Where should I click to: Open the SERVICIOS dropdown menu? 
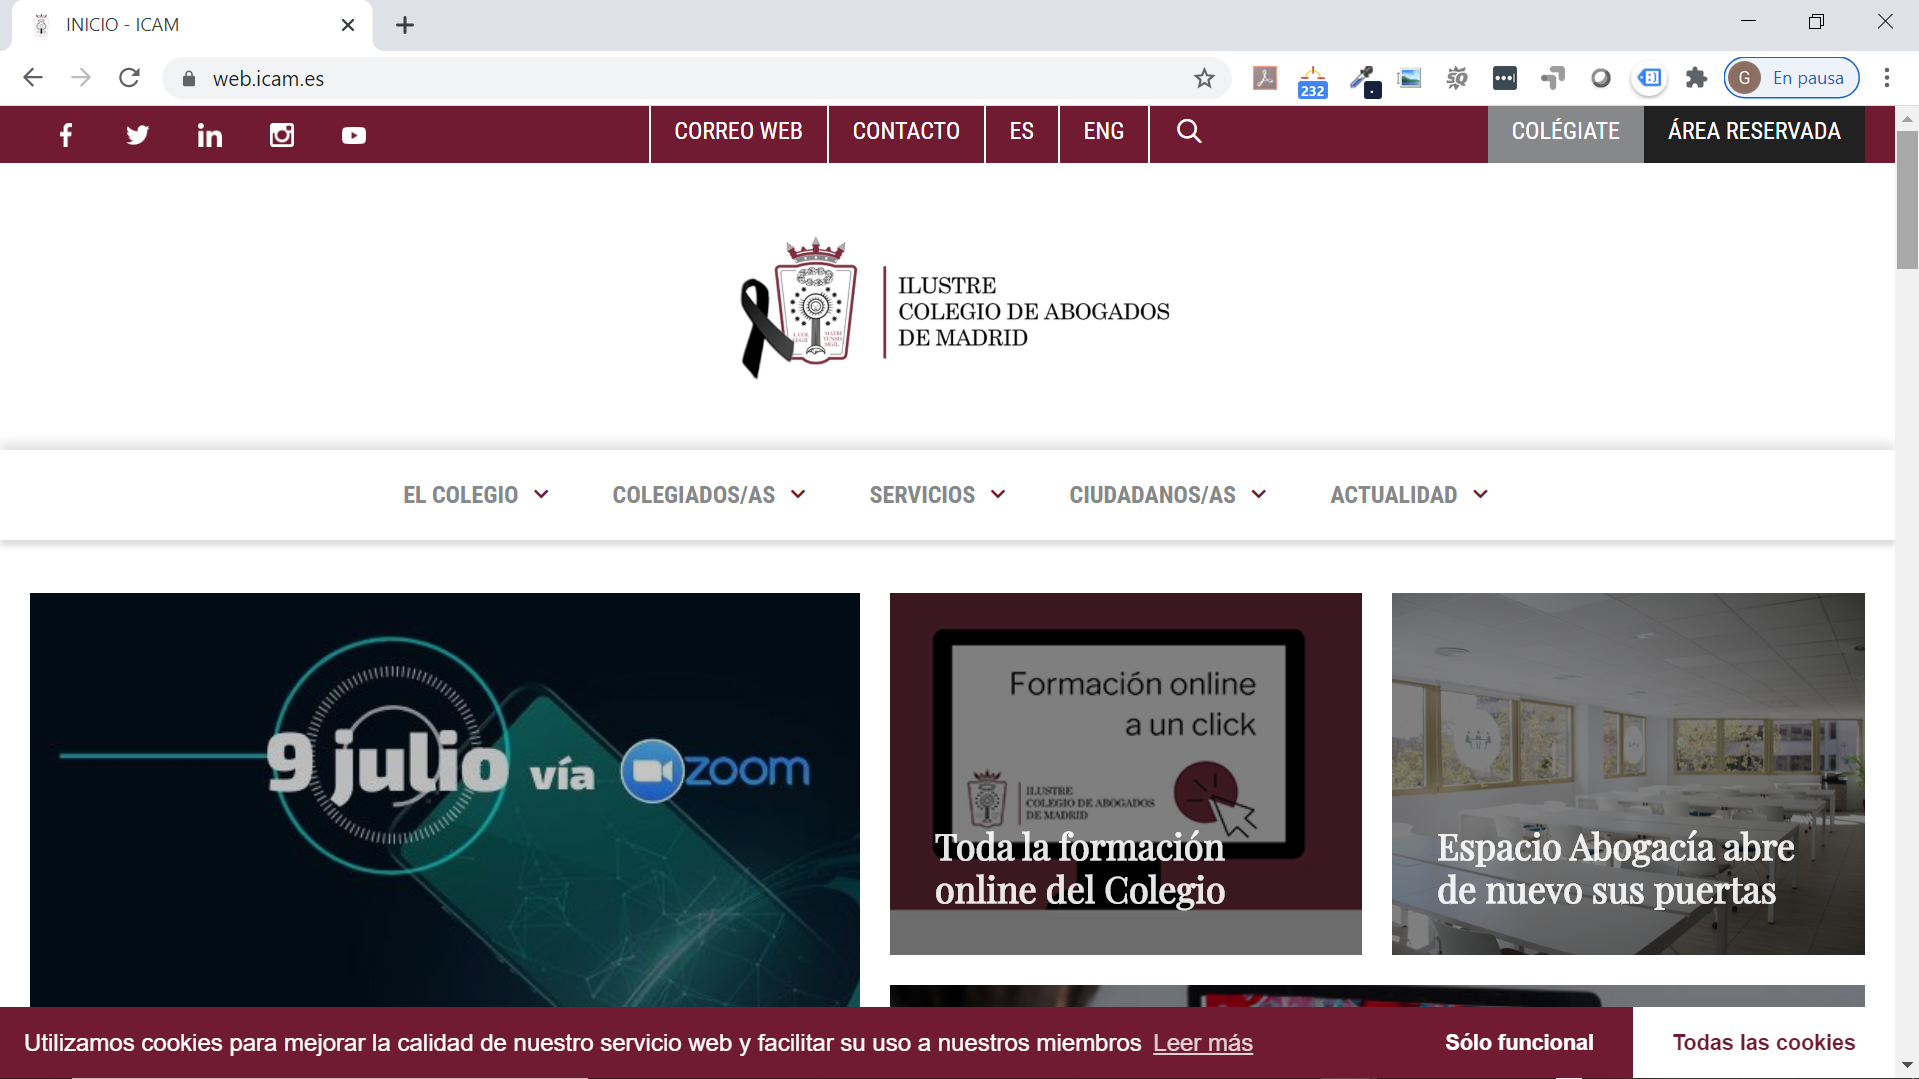coord(938,495)
